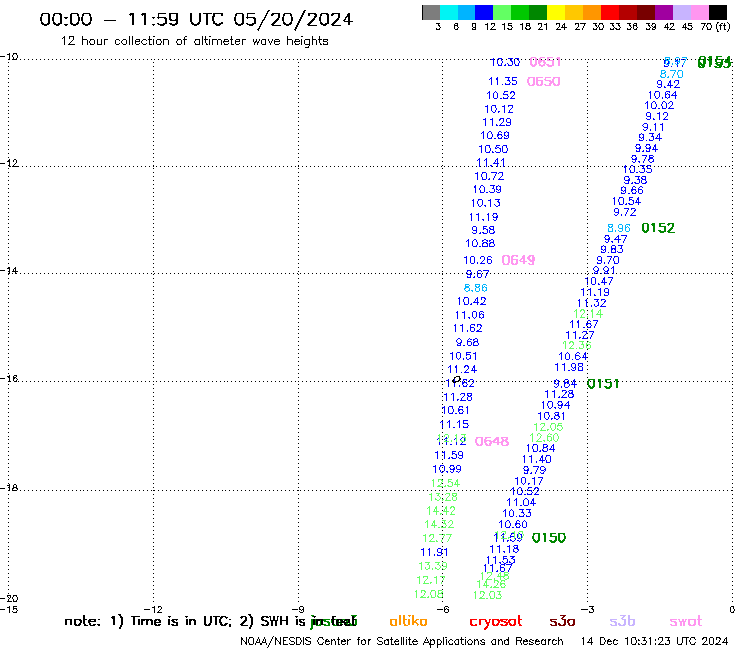Click the -6 longitude axis label

point(442,610)
